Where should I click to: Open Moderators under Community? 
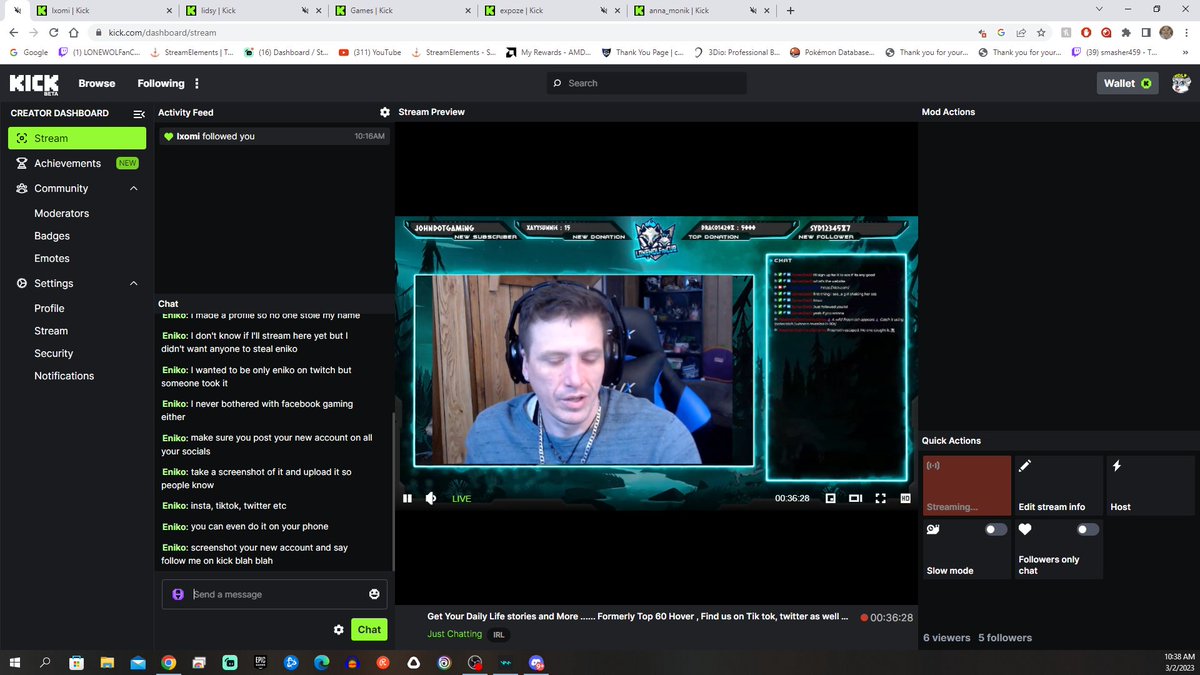pyautogui.click(x=61, y=213)
